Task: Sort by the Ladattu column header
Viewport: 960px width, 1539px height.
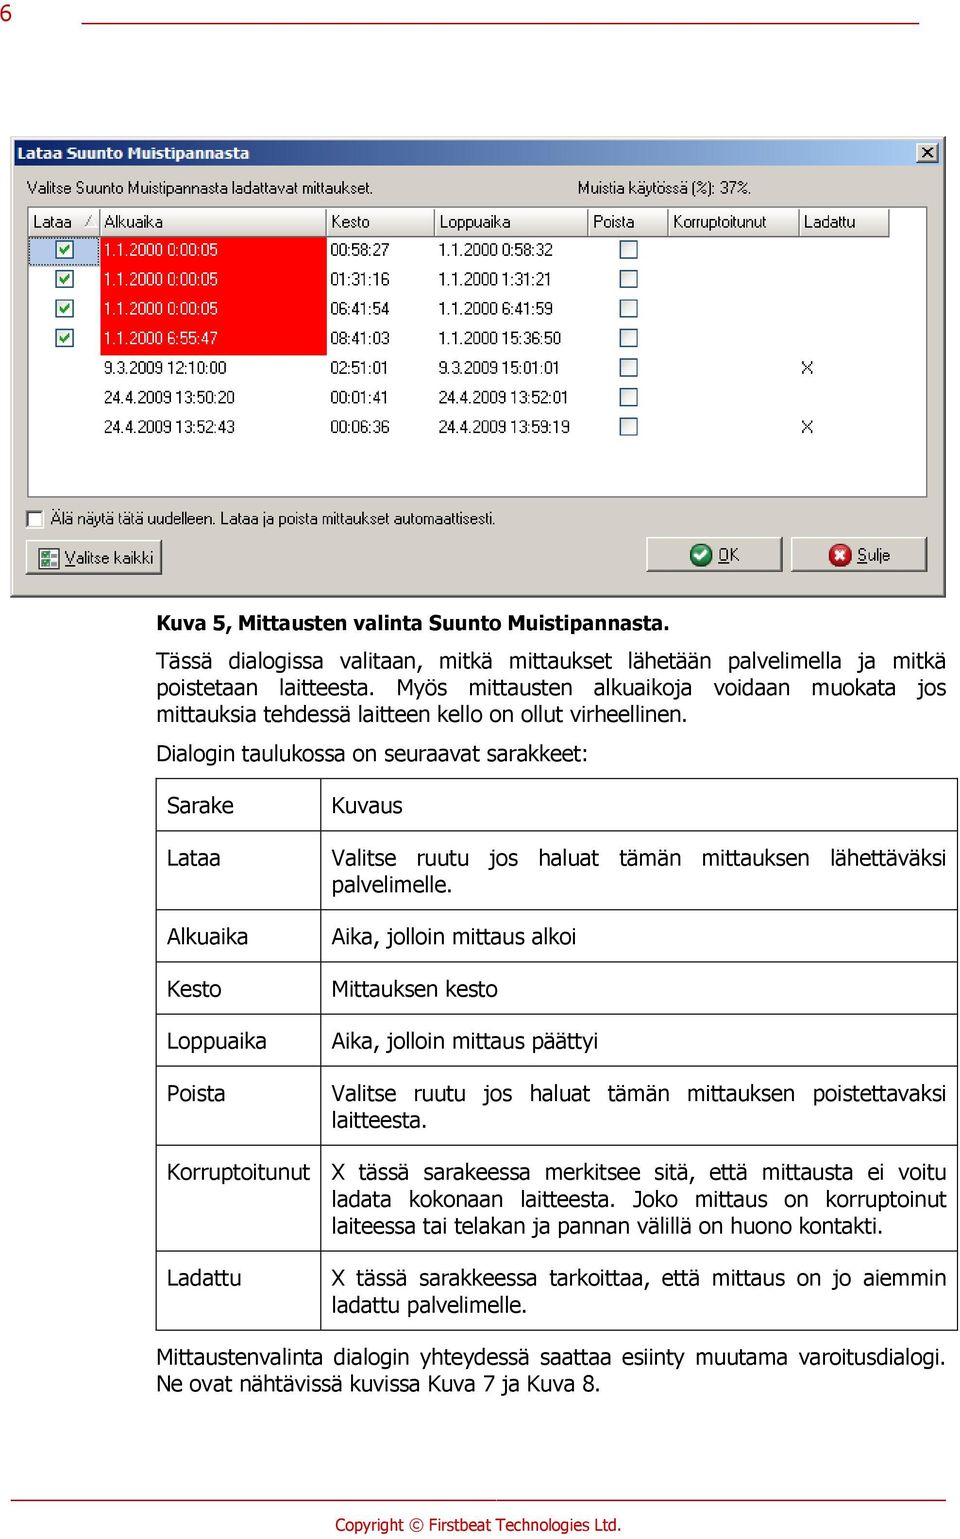Action: click(844, 222)
